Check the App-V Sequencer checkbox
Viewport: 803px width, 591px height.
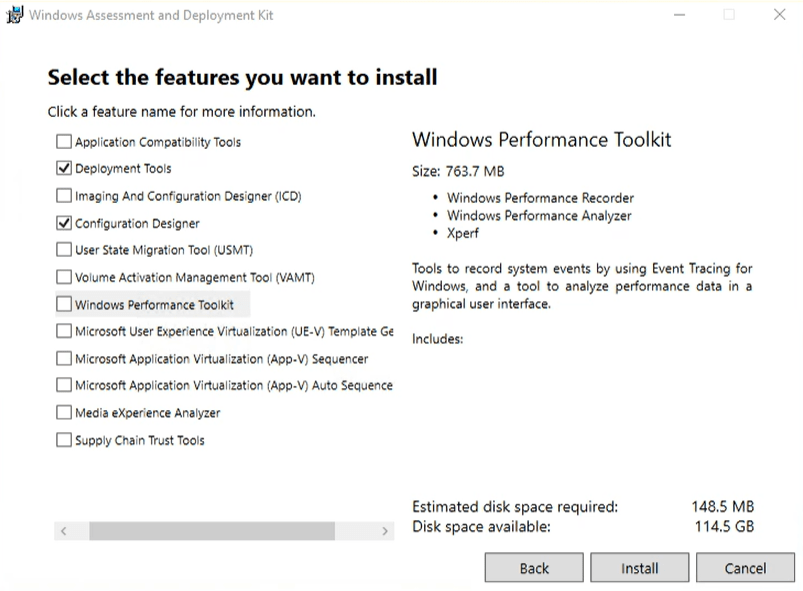[64, 358]
